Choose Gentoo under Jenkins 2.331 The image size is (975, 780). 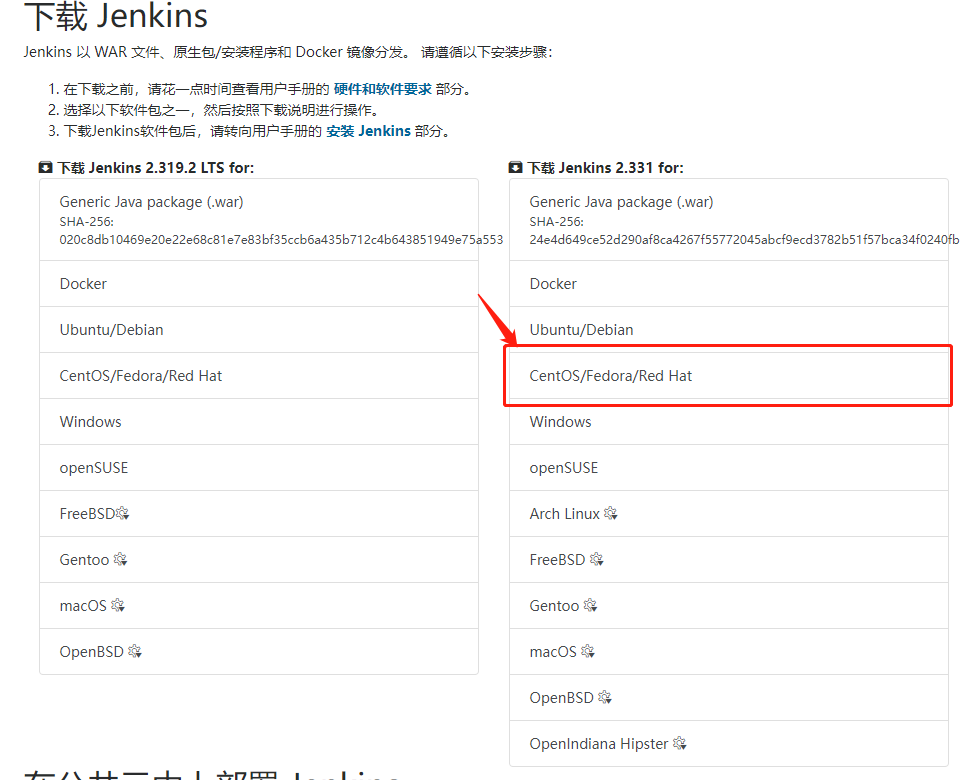point(729,606)
